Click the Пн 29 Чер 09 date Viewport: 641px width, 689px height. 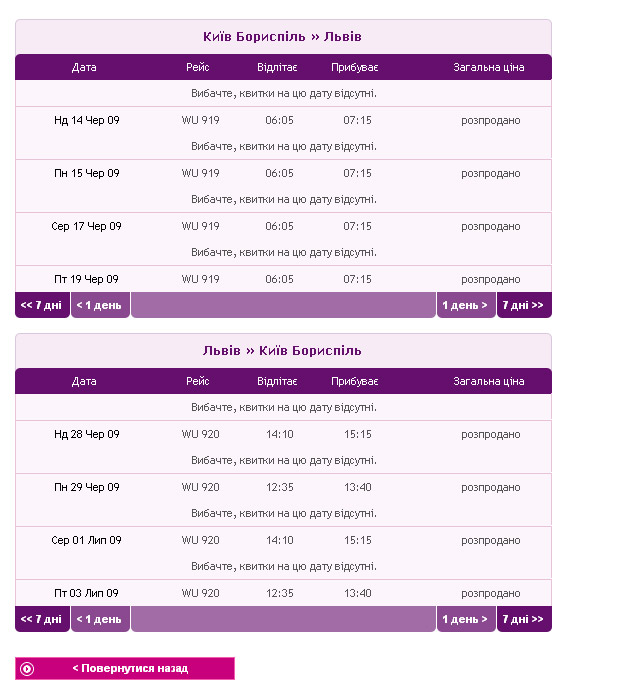(x=86, y=487)
